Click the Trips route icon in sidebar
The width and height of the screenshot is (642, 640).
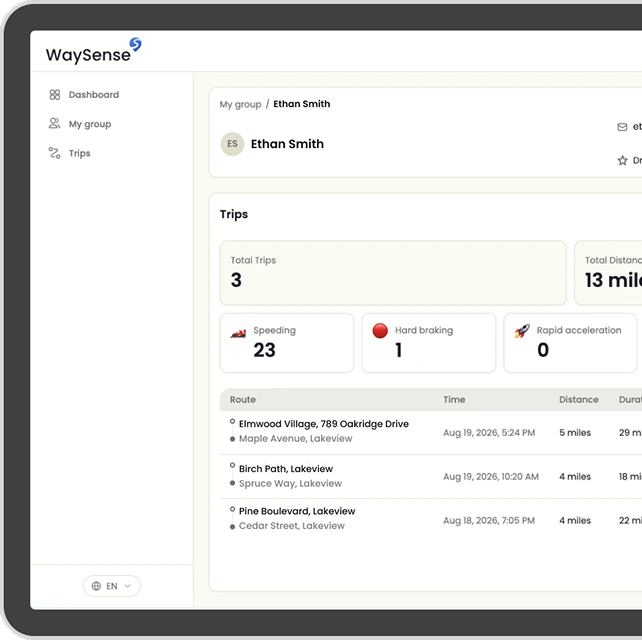[54, 153]
